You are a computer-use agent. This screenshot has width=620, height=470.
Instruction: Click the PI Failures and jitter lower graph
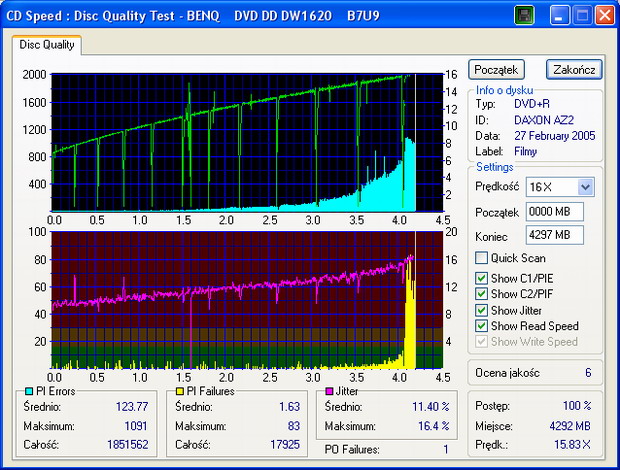(x=247, y=300)
